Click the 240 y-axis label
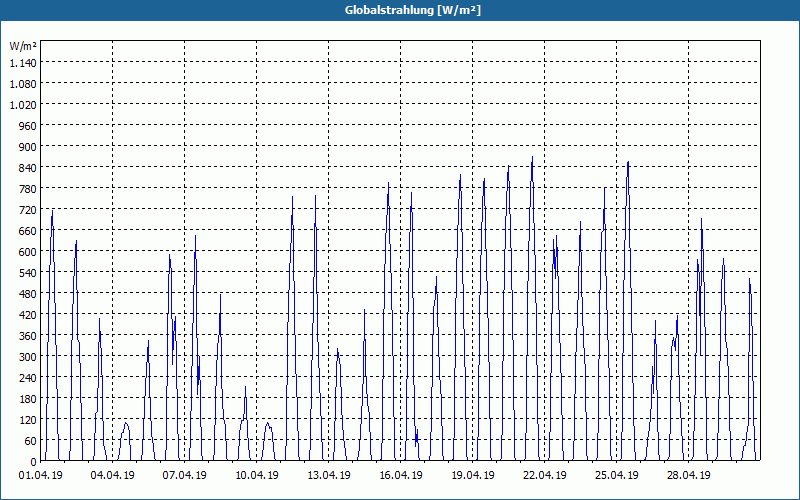The width and height of the screenshot is (800, 500). 29,378
